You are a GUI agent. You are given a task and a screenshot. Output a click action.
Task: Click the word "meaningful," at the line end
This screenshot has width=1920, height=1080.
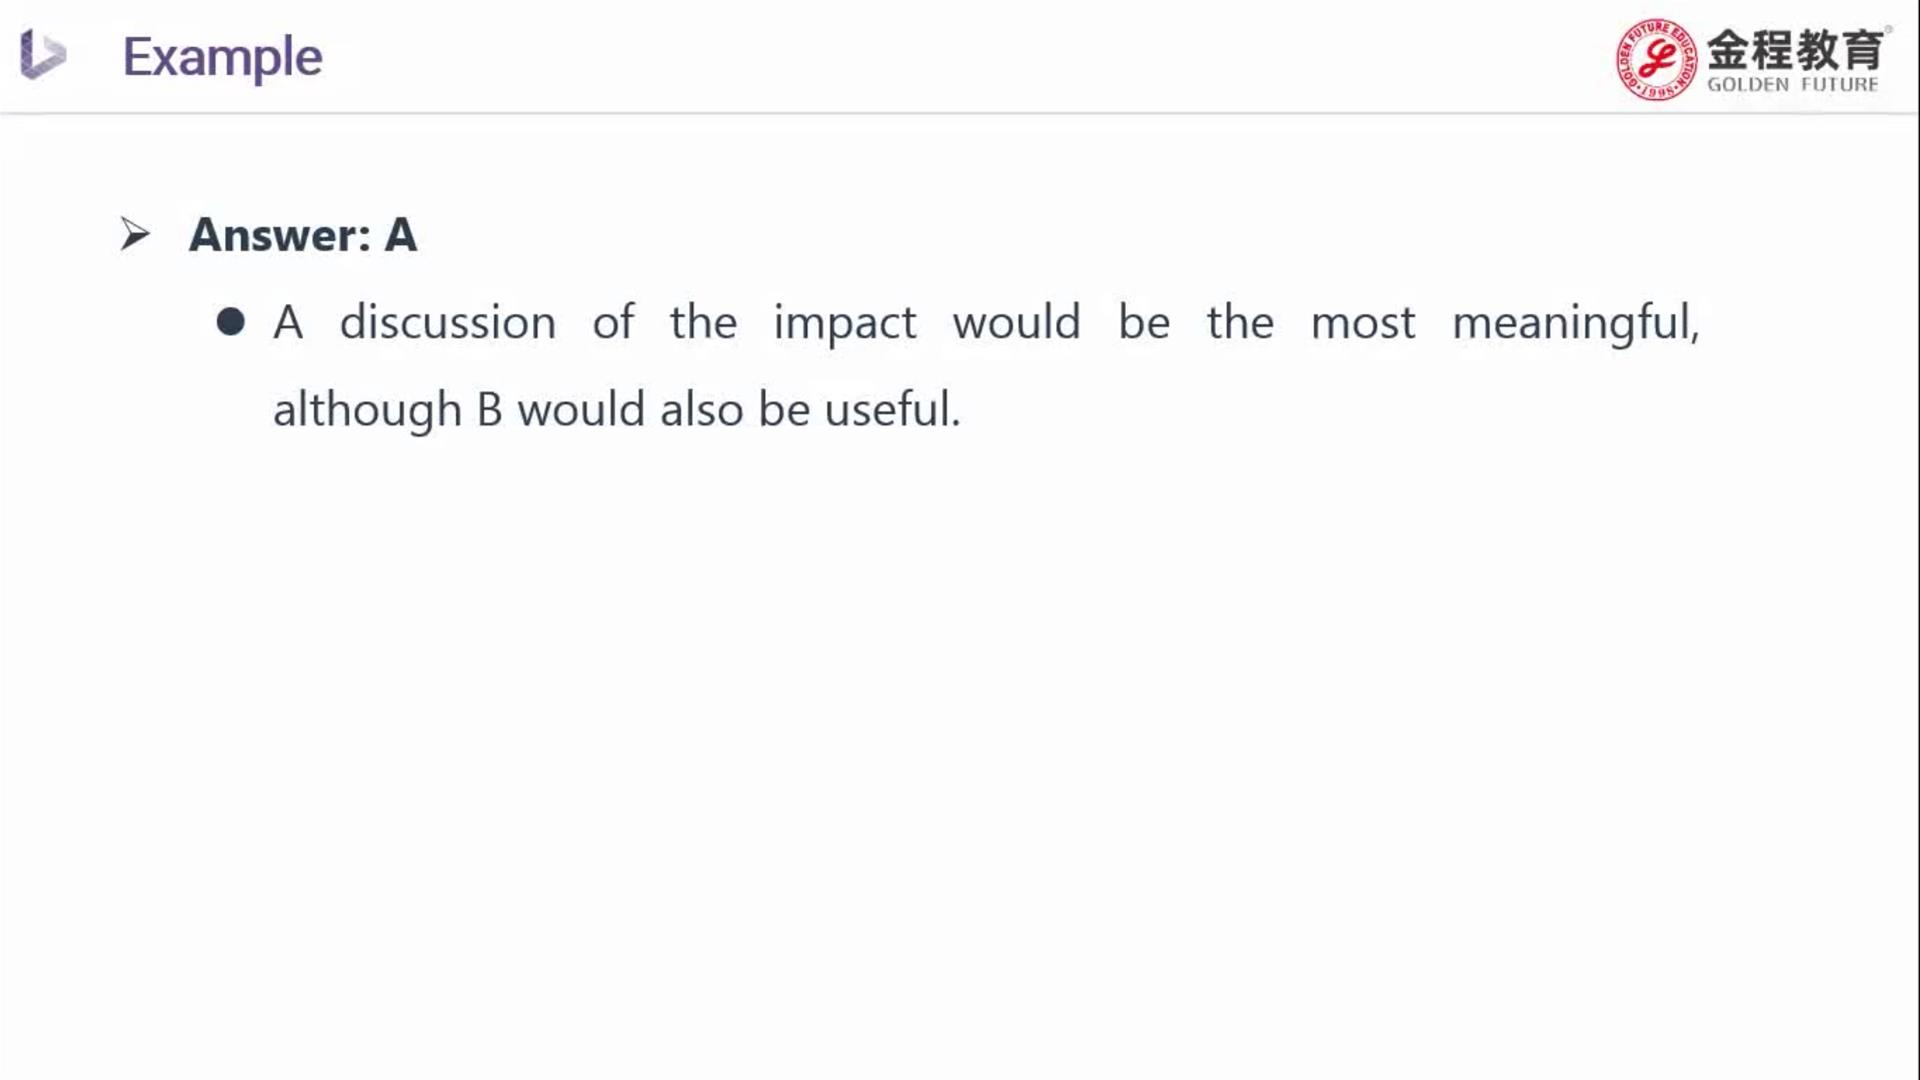coord(1575,323)
